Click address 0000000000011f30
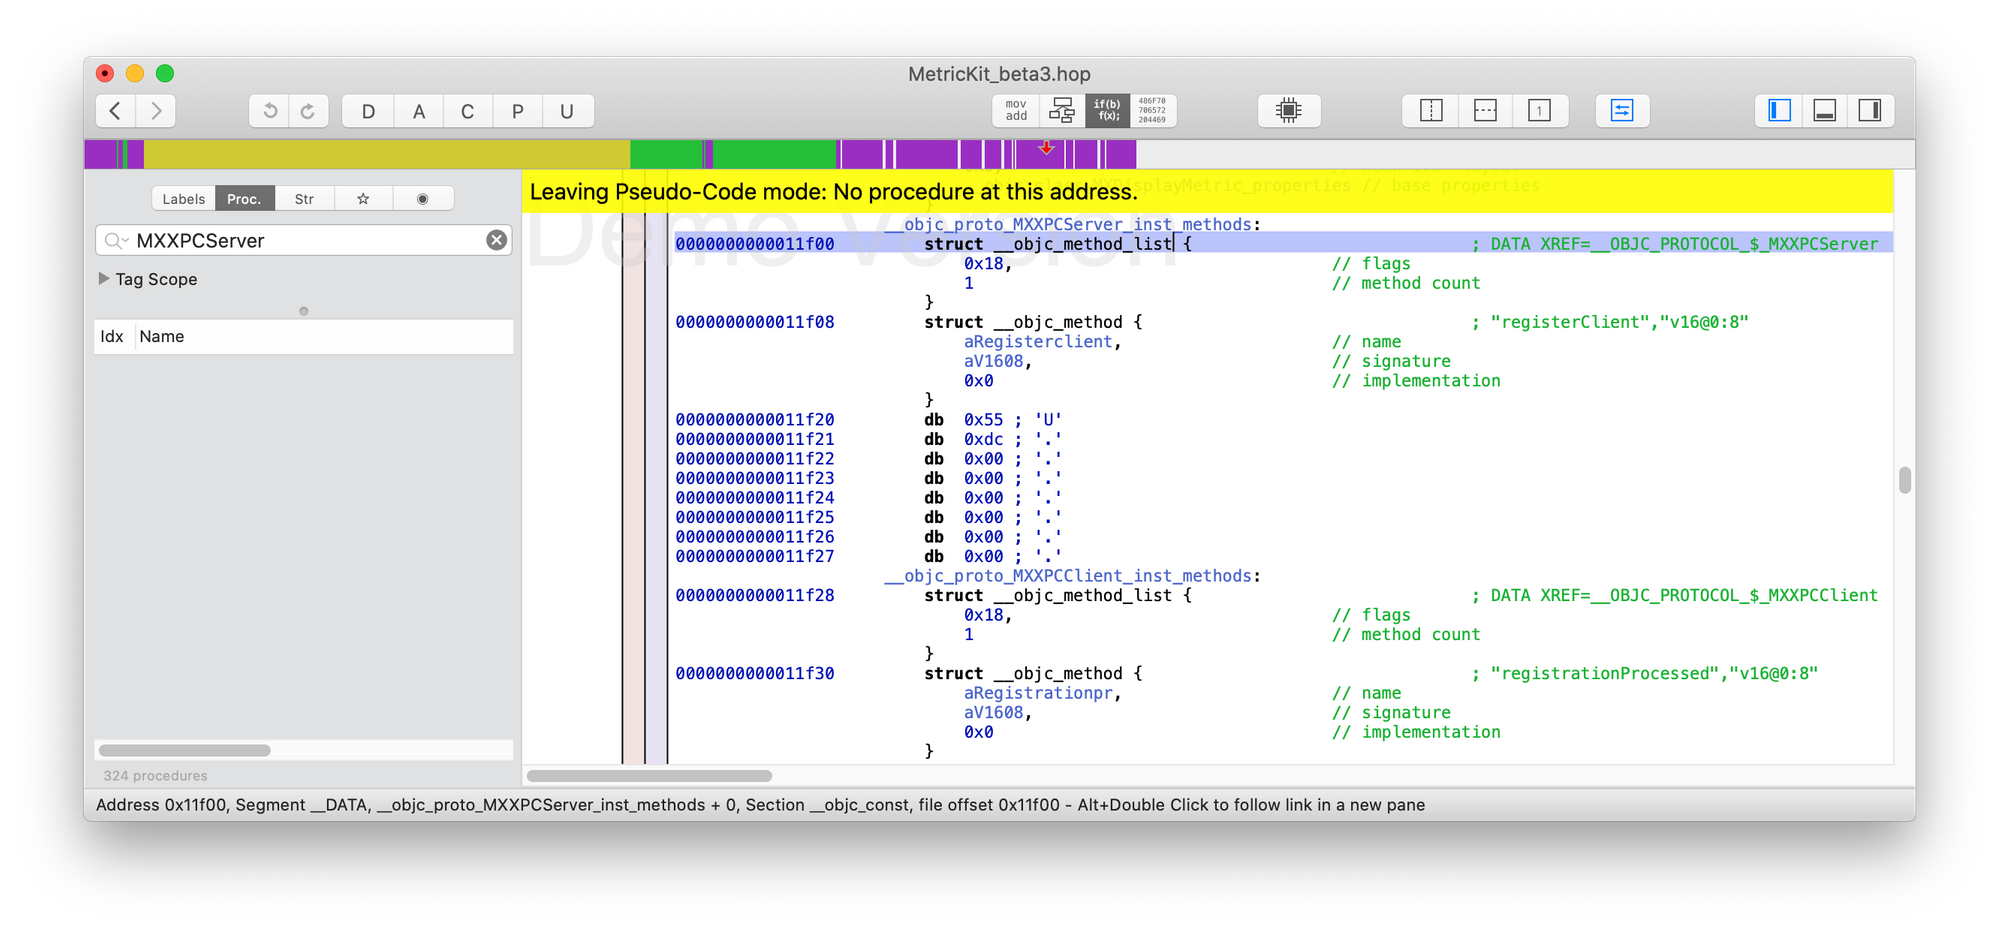 pyautogui.click(x=755, y=674)
